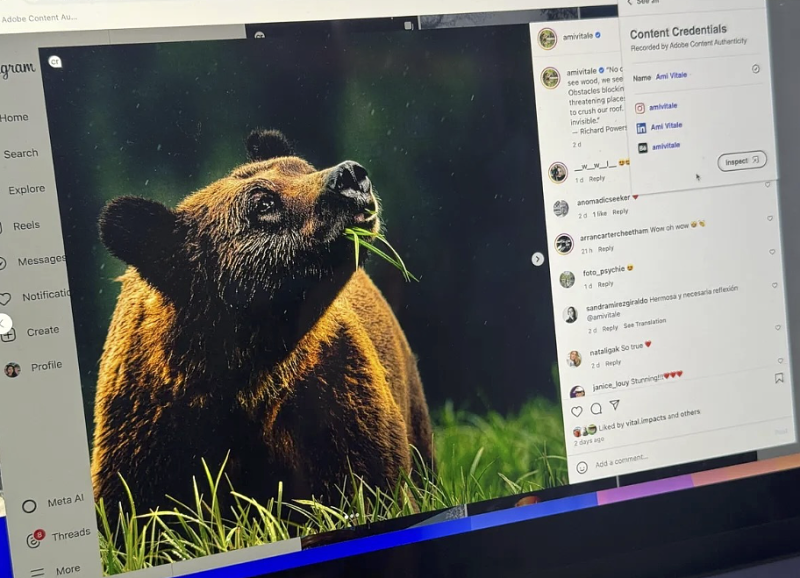This screenshot has width=800, height=578.
Task: Click the Inspect button in Content Credentials
Action: coord(741,161)
